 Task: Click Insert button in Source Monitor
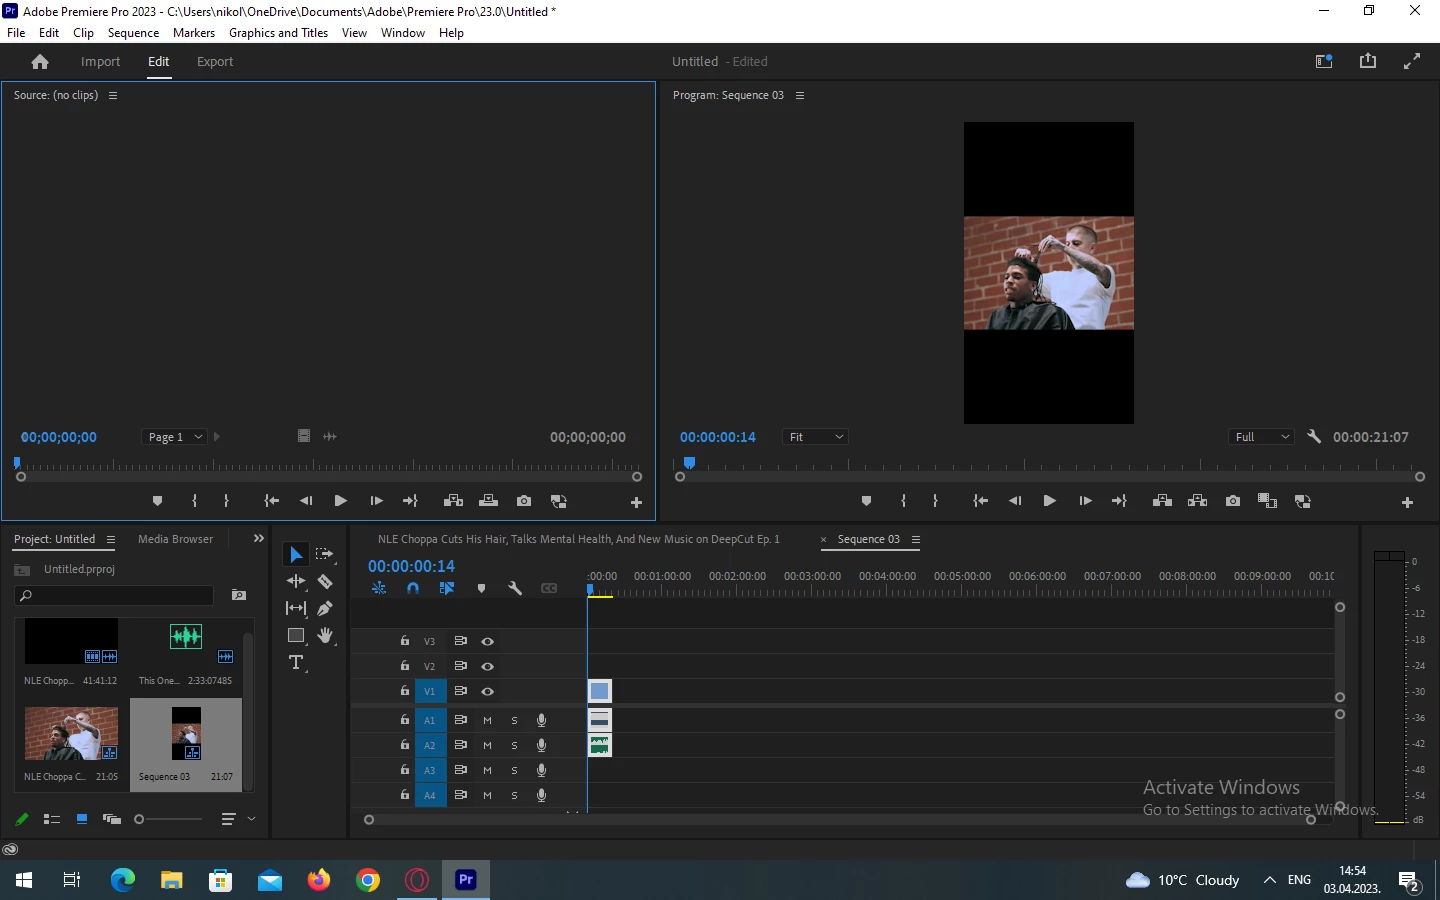pos(453,501)
